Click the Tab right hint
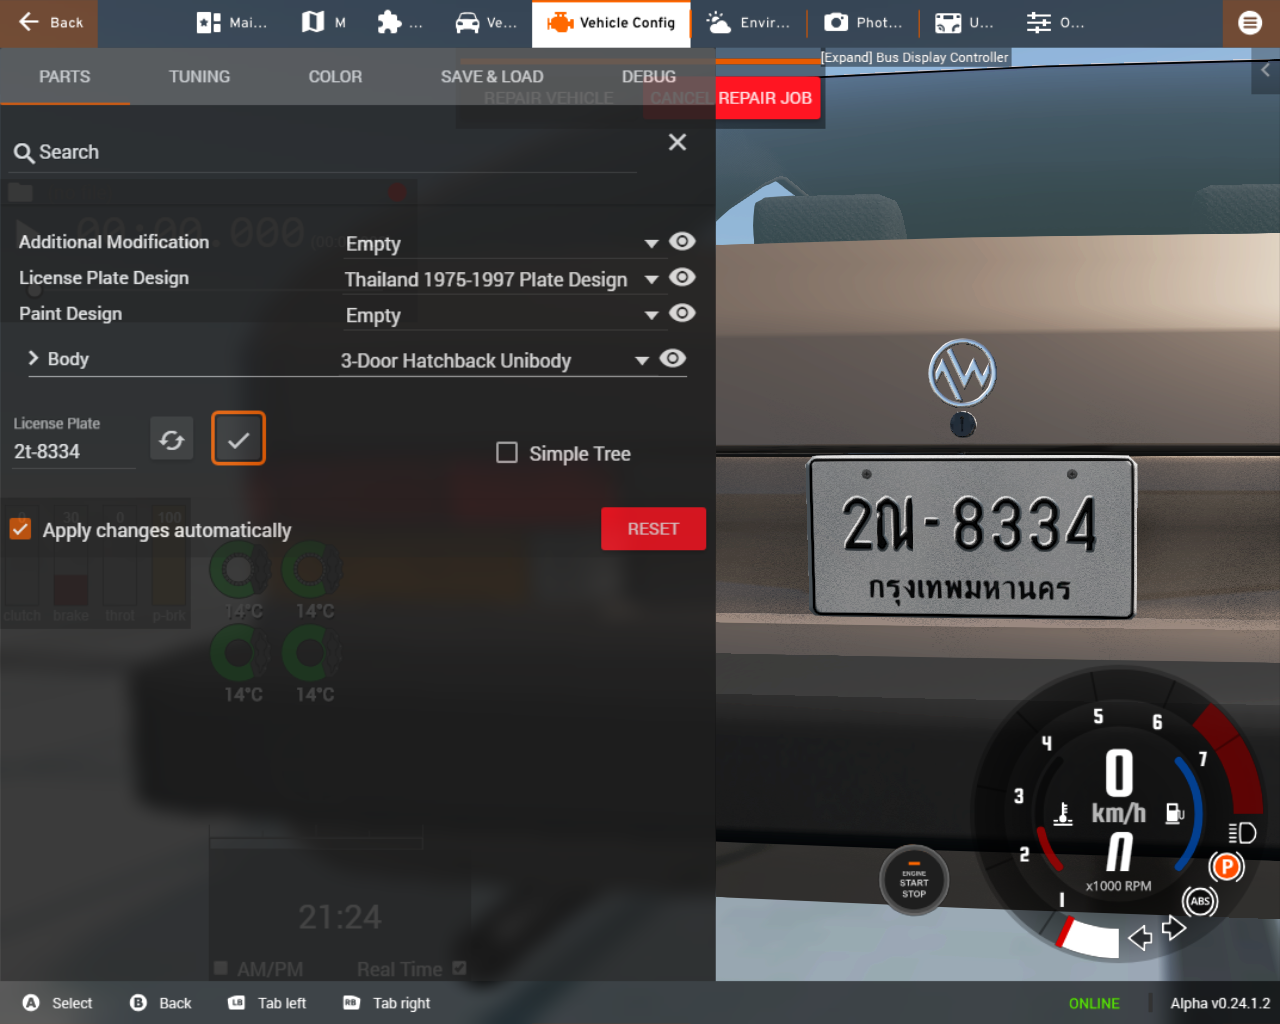 (386, 1003)
